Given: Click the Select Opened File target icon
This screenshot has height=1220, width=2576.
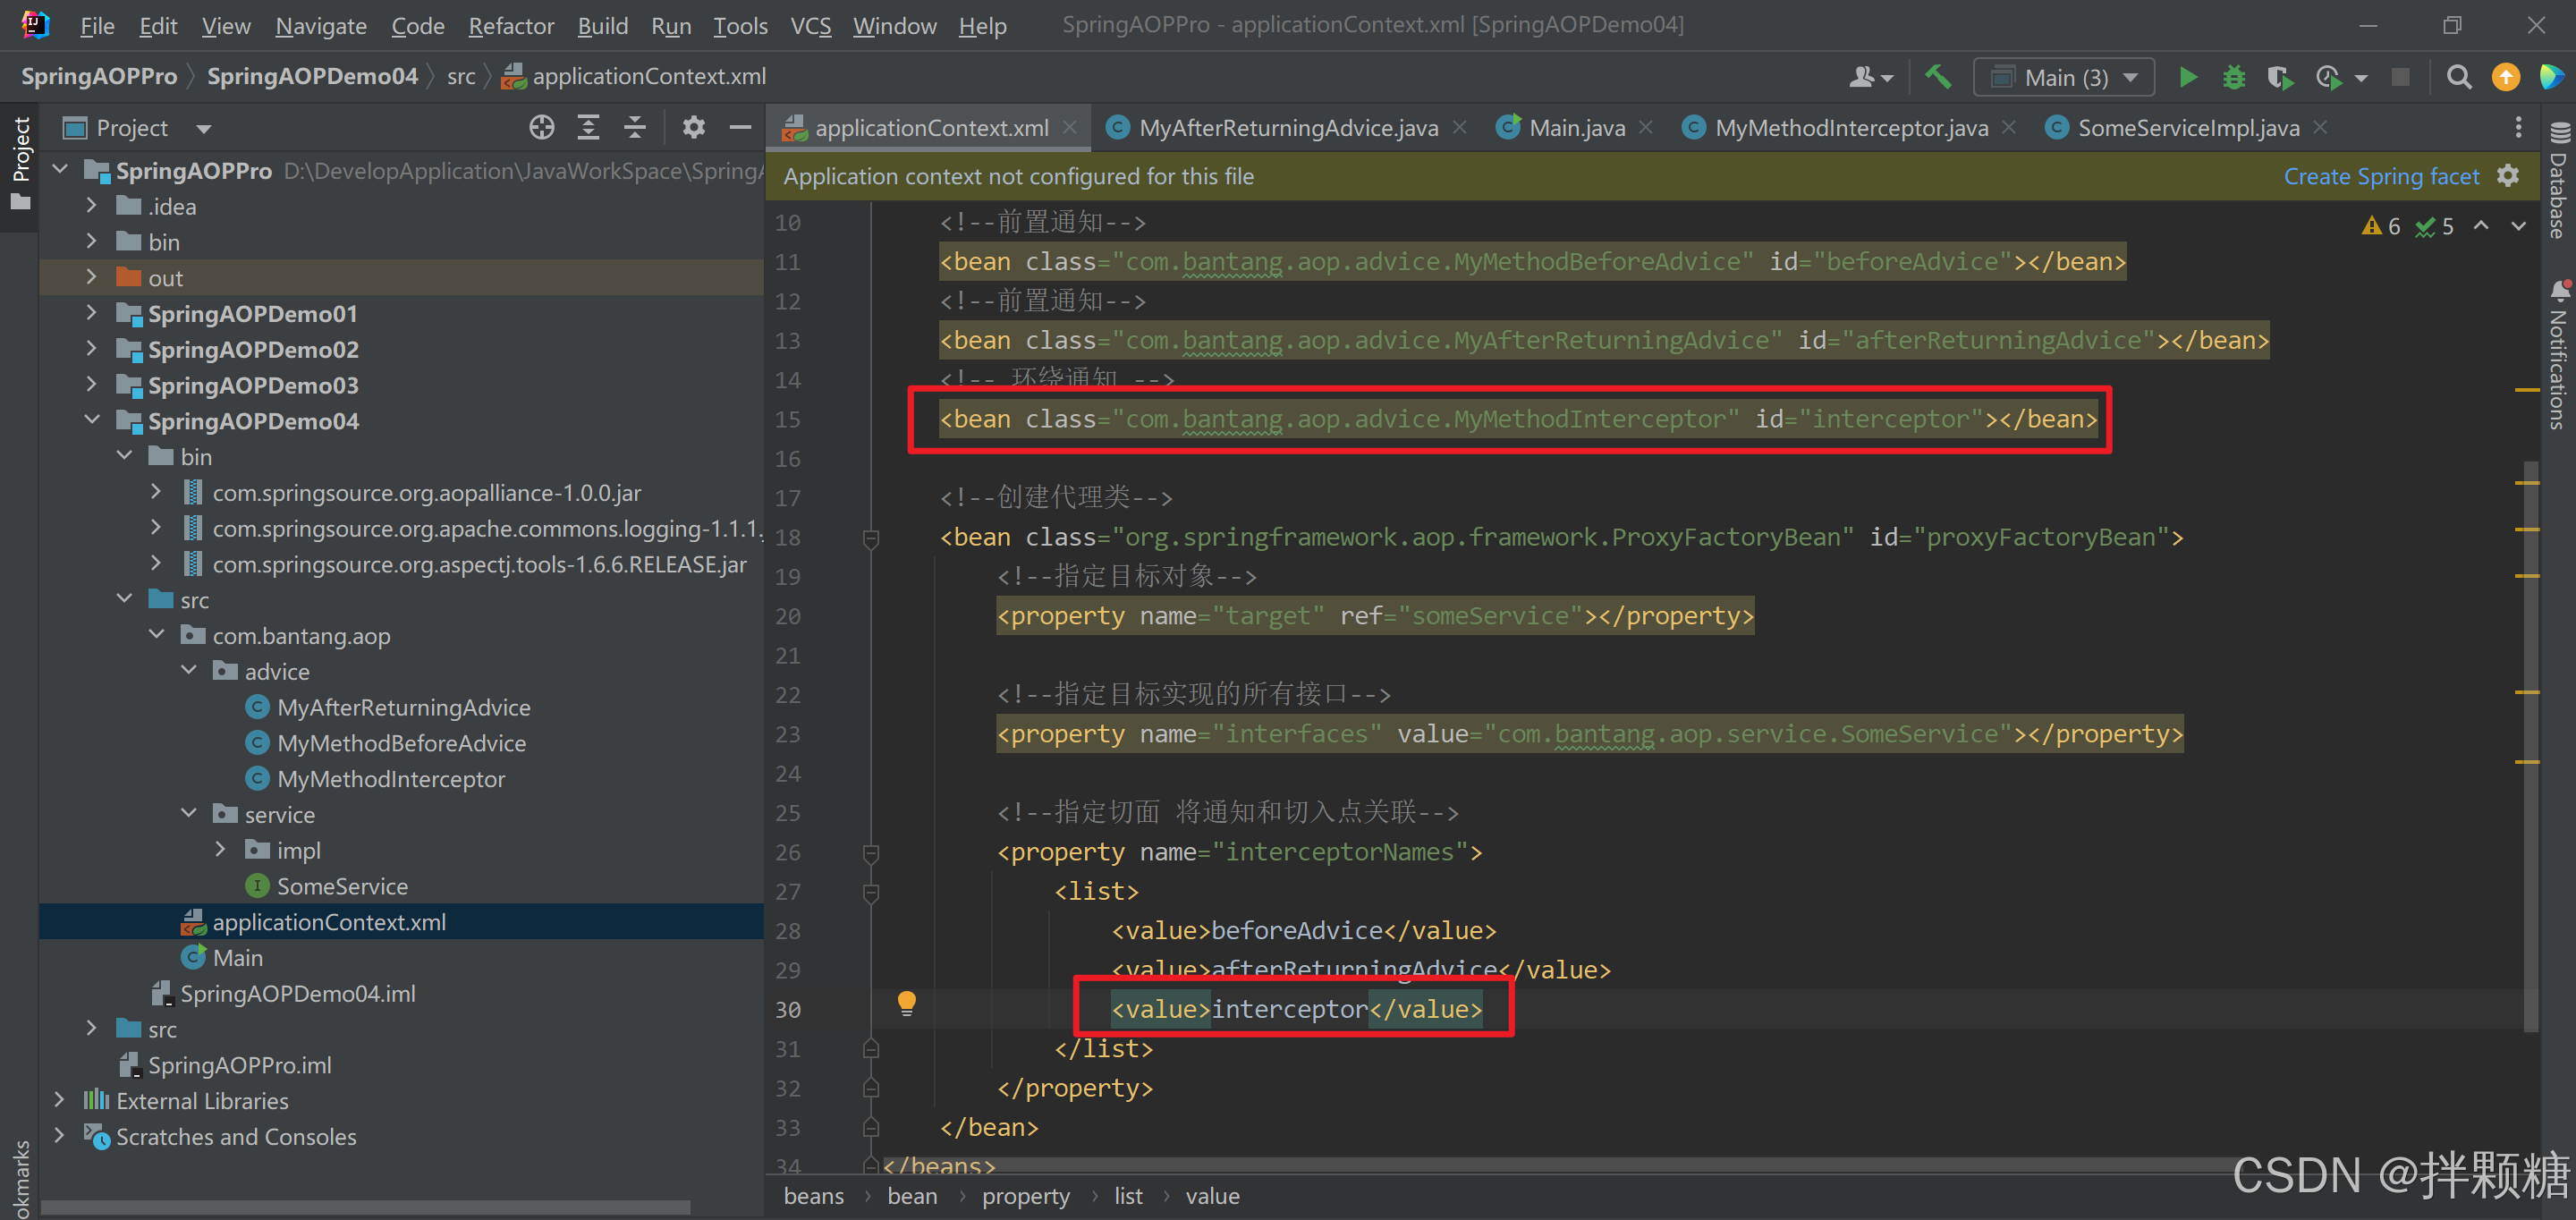Looking at the screenshot, I should 541,128.
